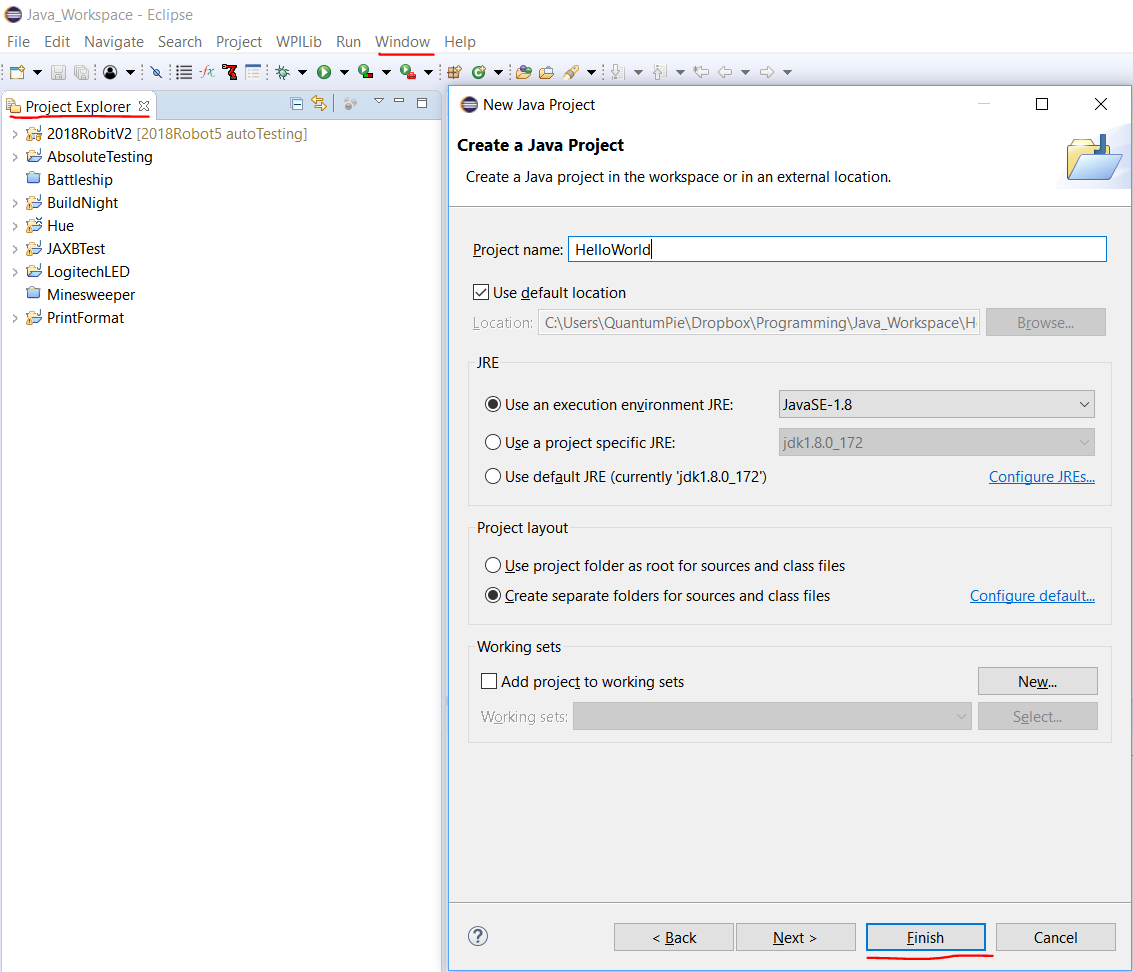Screen dimensions: 1133x972
Task: Click the New Java Package icon
Action: coord(455,72)
